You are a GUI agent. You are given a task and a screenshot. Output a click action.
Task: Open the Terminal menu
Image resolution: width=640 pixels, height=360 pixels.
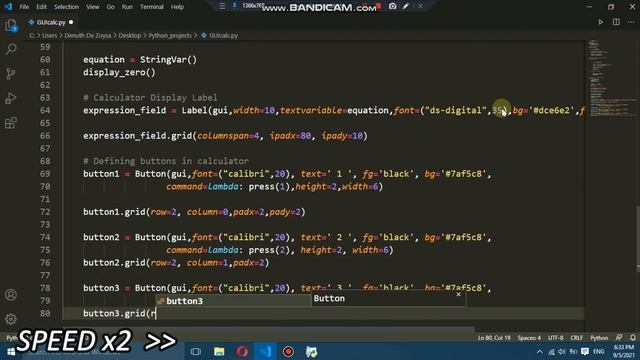151,7
